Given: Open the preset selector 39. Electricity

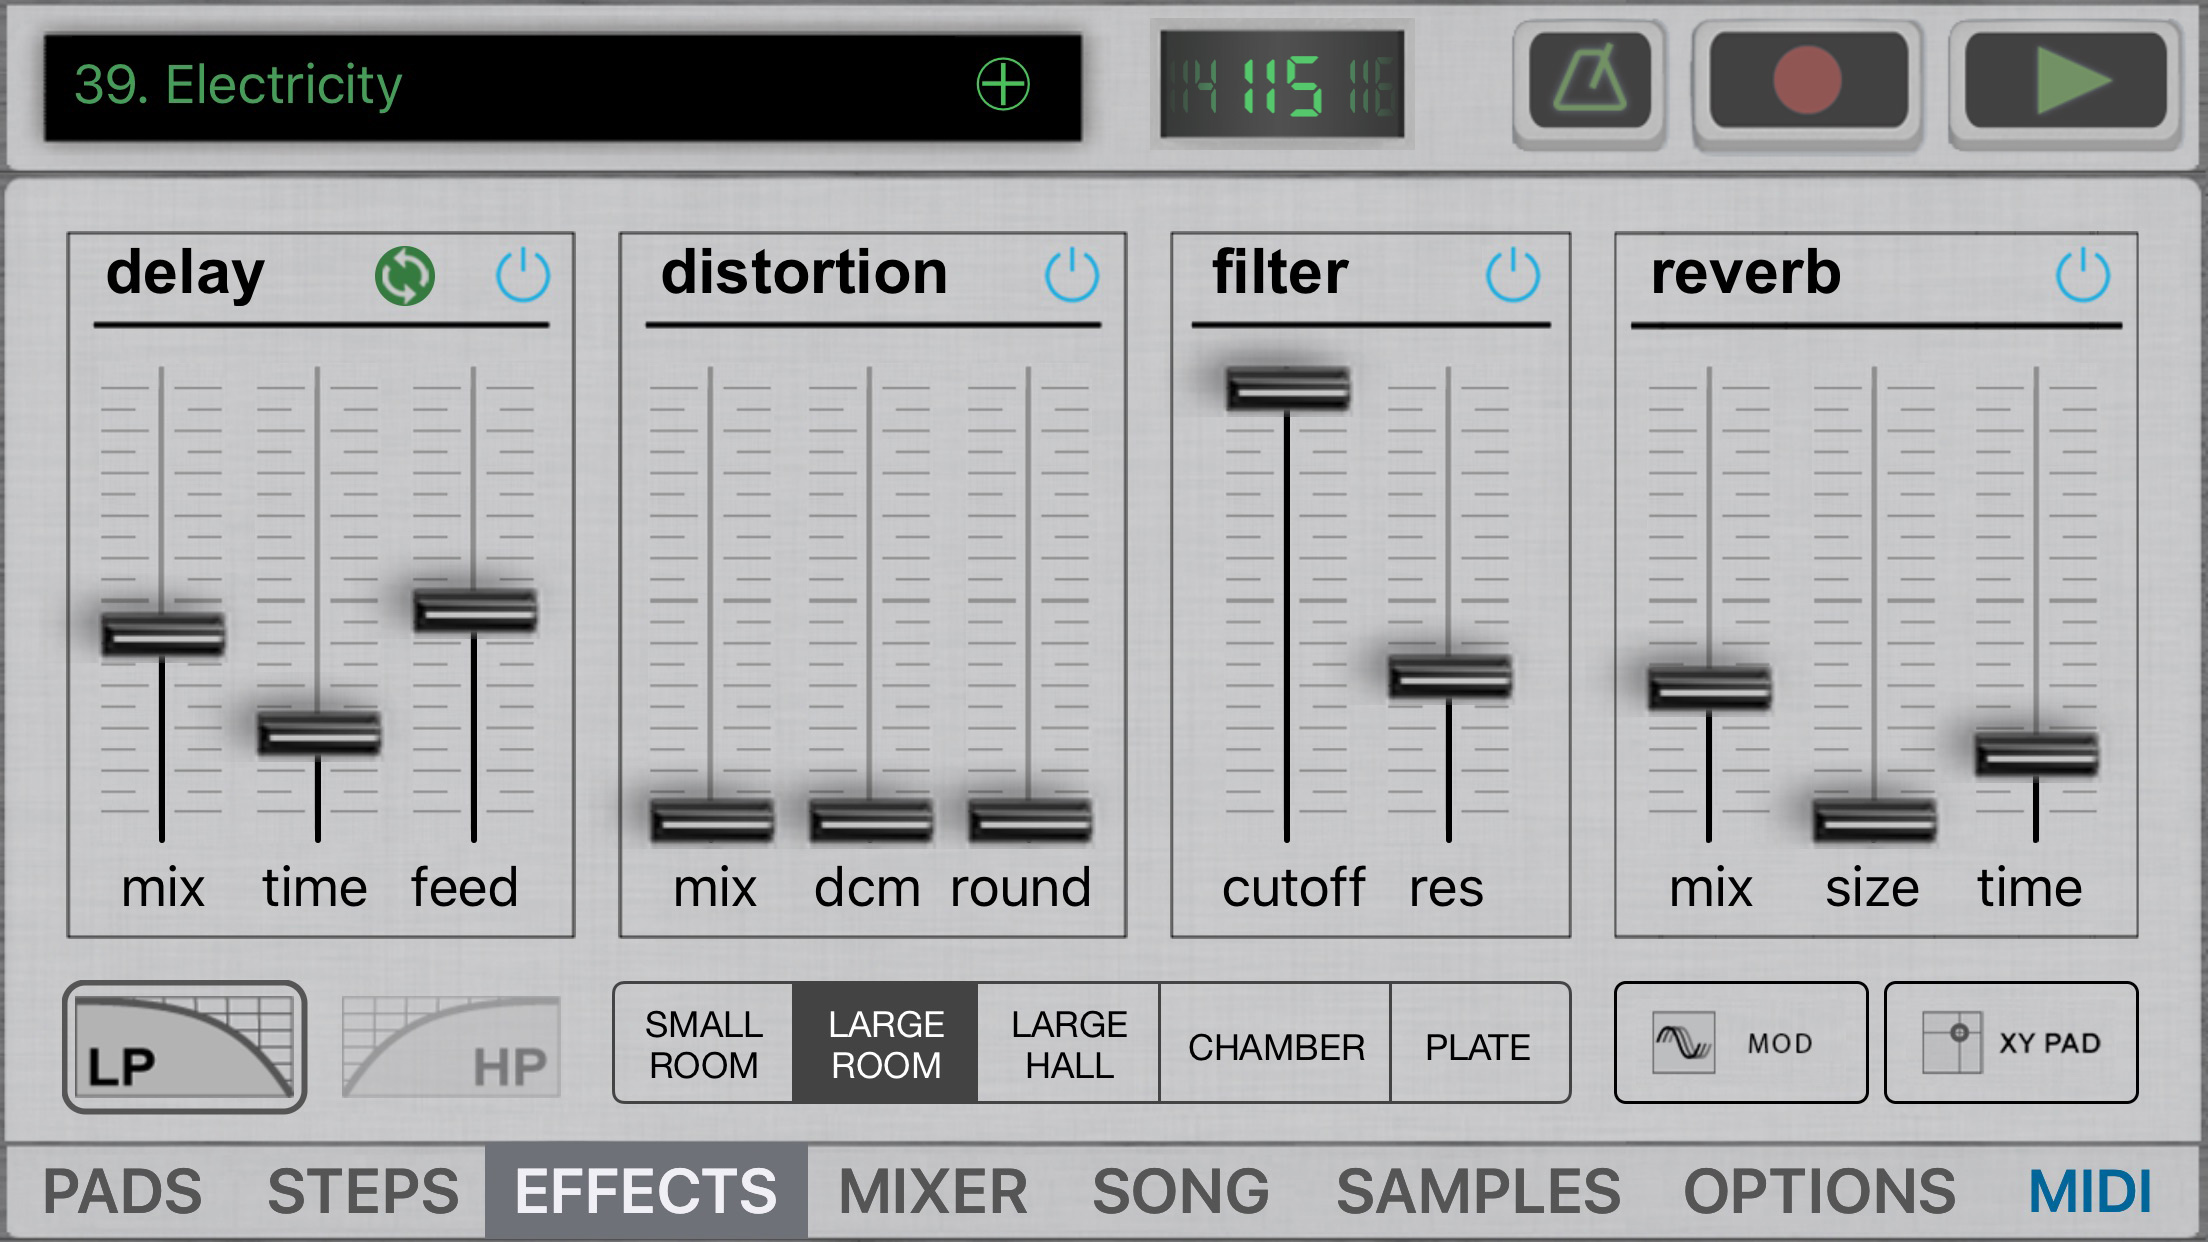Looking at the screenshot, I should [x=500, y=86].
